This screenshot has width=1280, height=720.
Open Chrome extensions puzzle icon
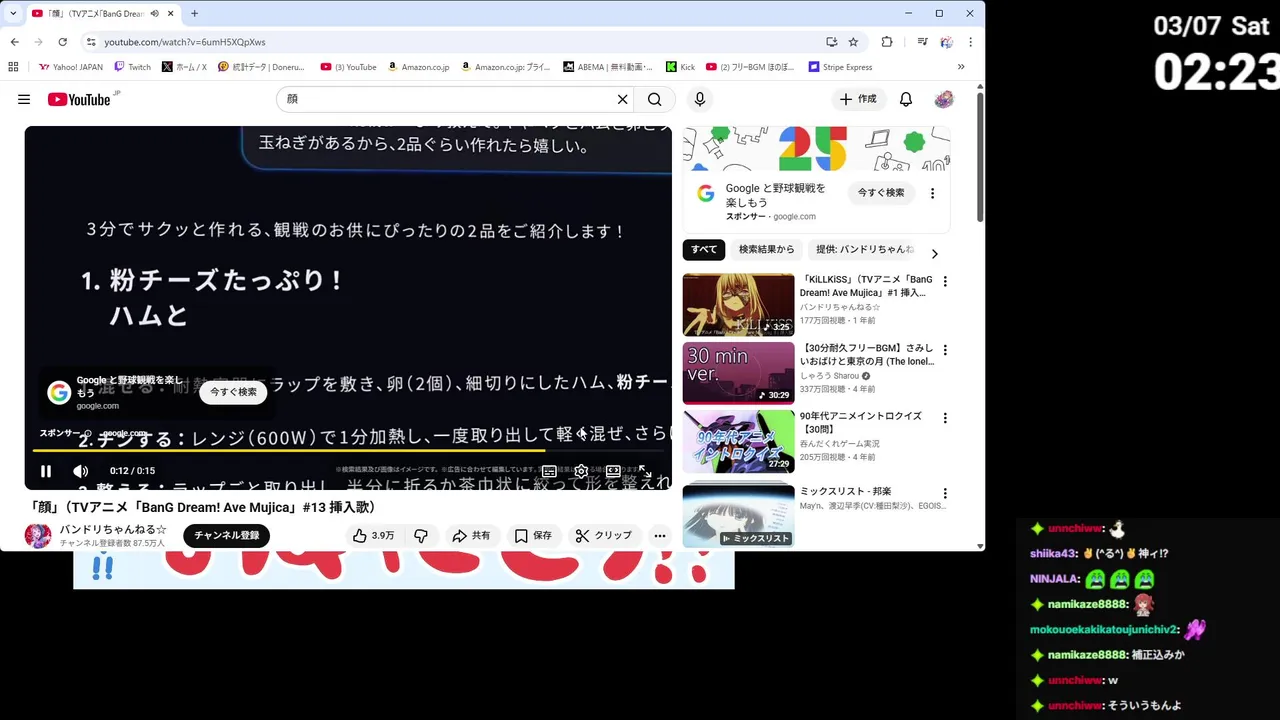coord(887,42)
